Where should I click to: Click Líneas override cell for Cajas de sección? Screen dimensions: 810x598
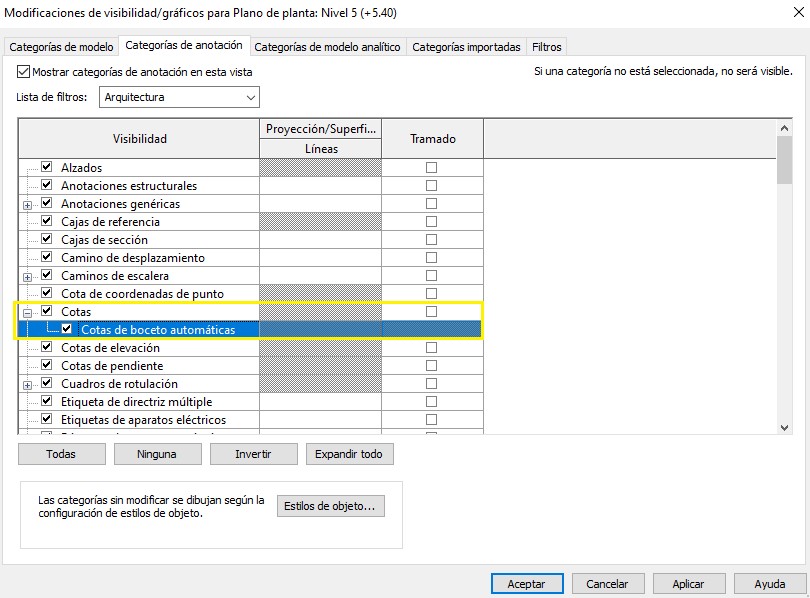coord(320,240)
